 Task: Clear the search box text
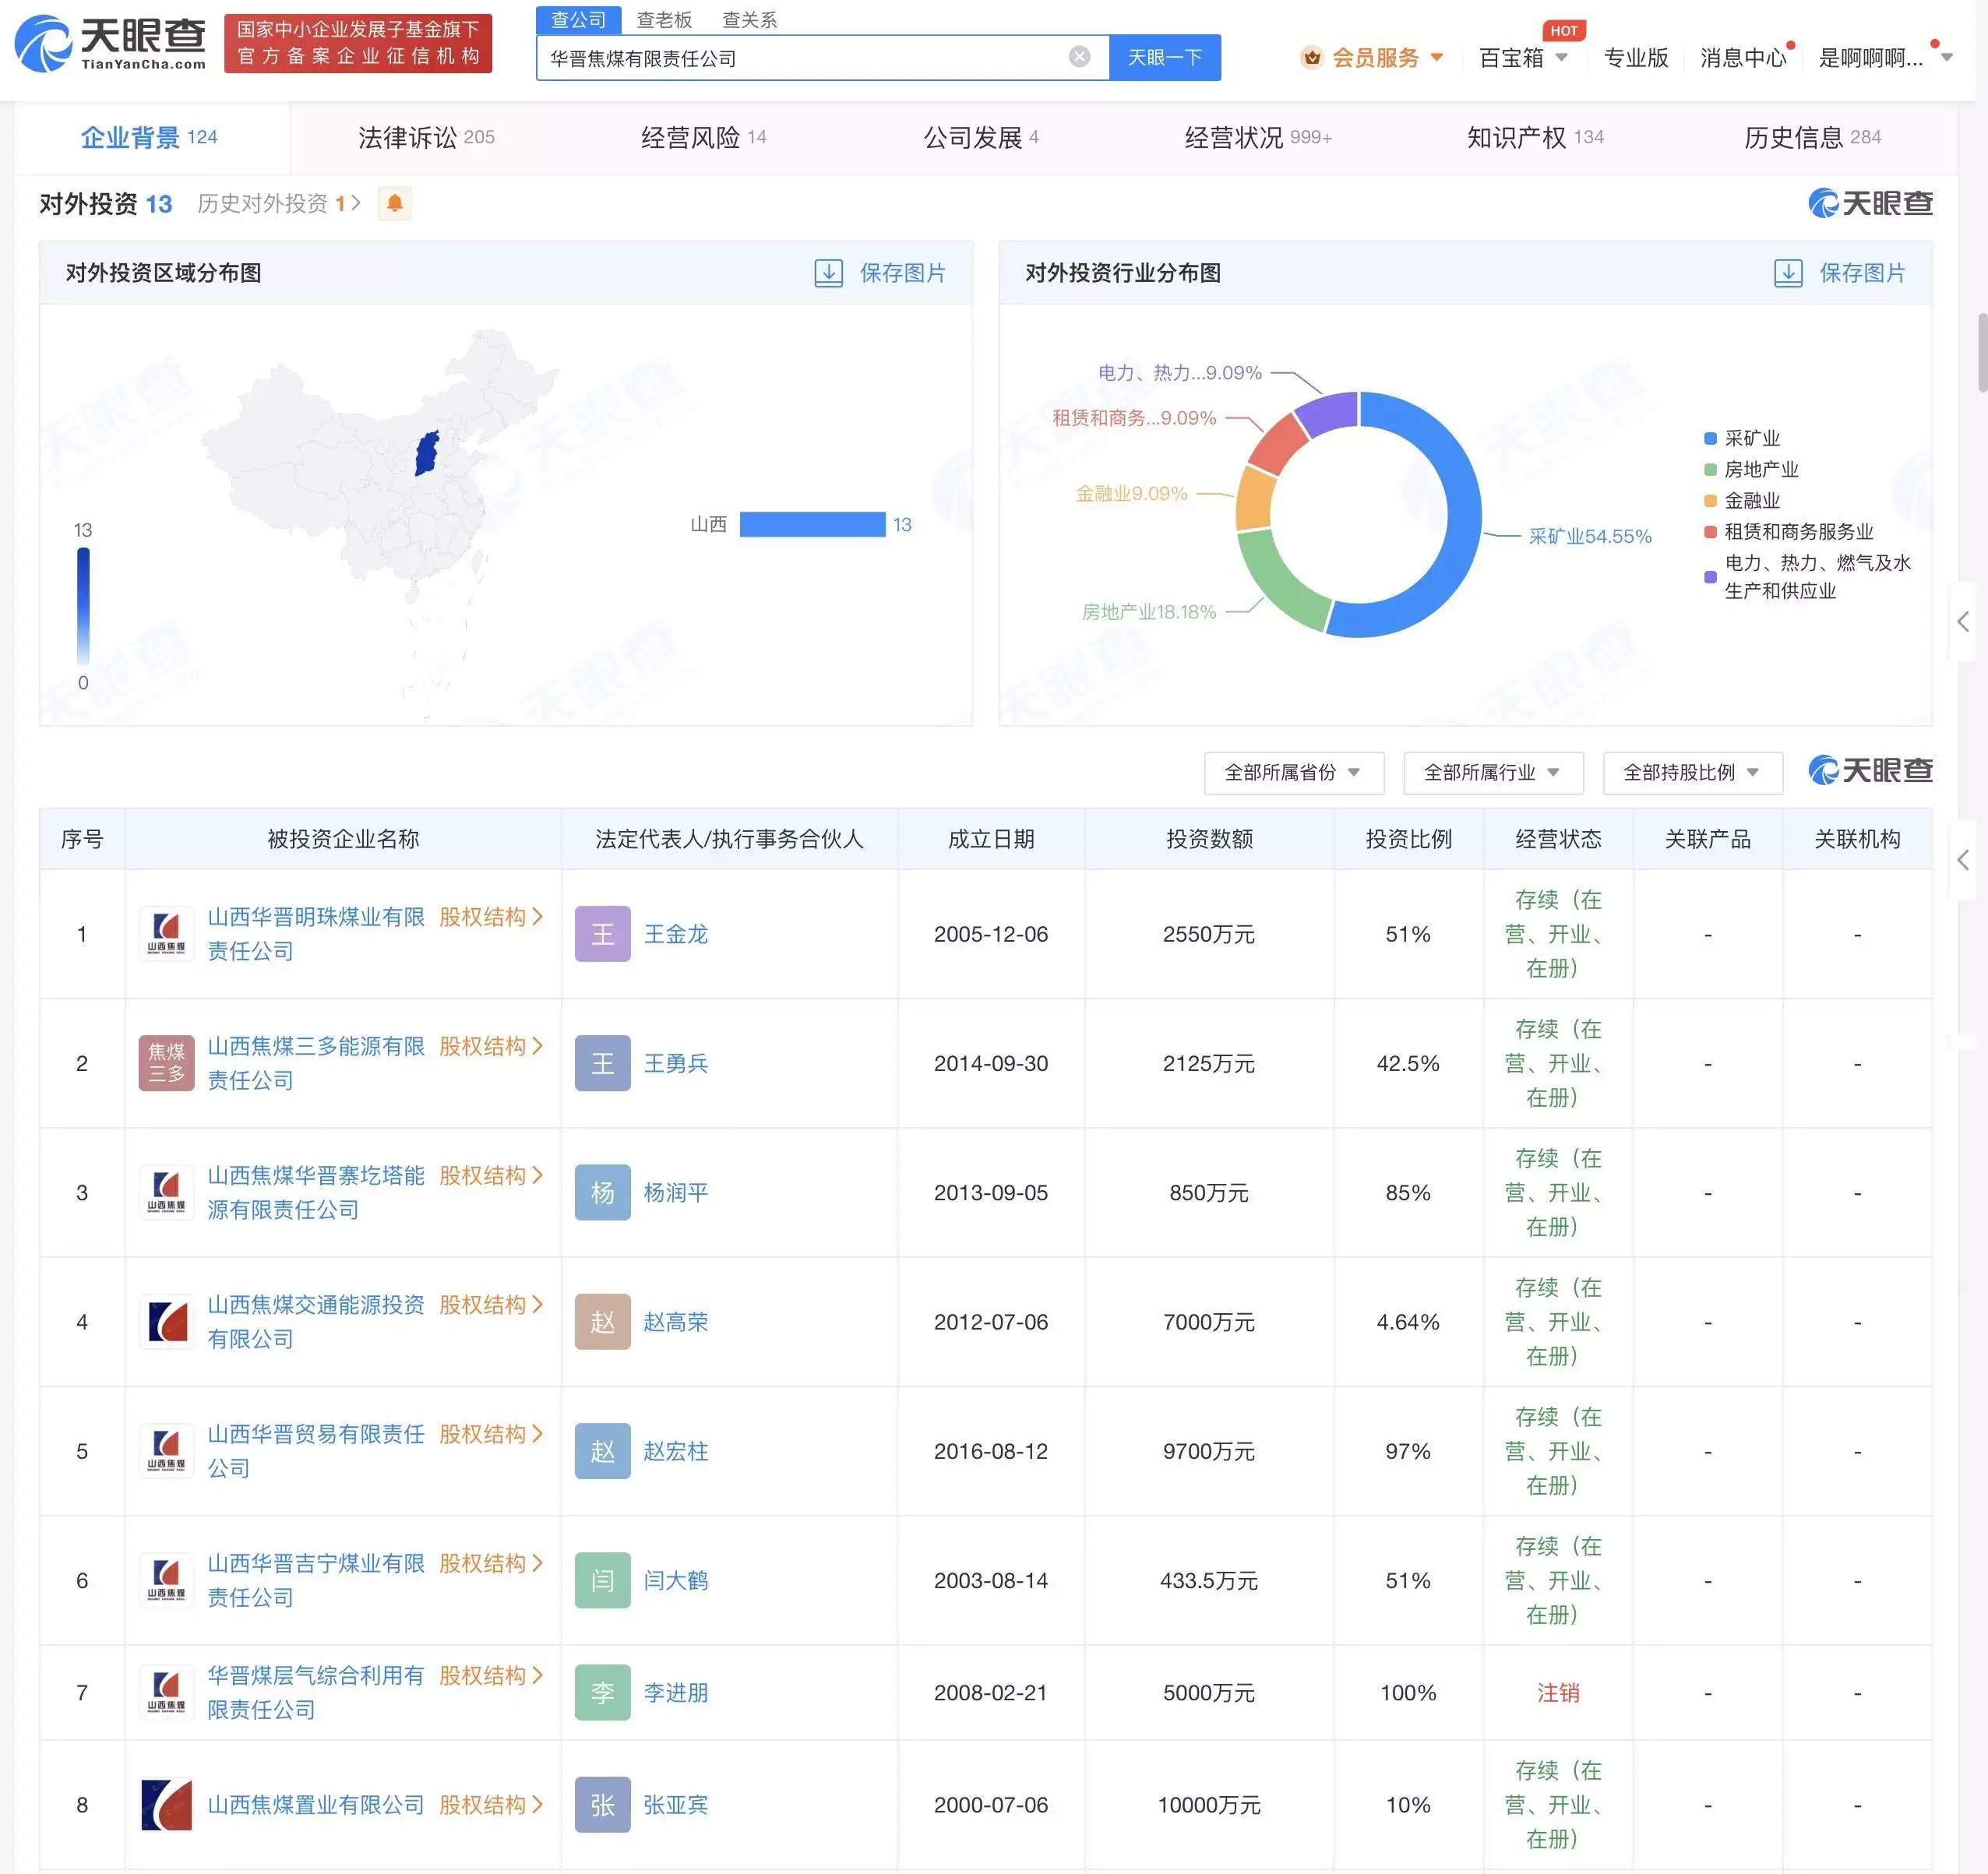1079,57
